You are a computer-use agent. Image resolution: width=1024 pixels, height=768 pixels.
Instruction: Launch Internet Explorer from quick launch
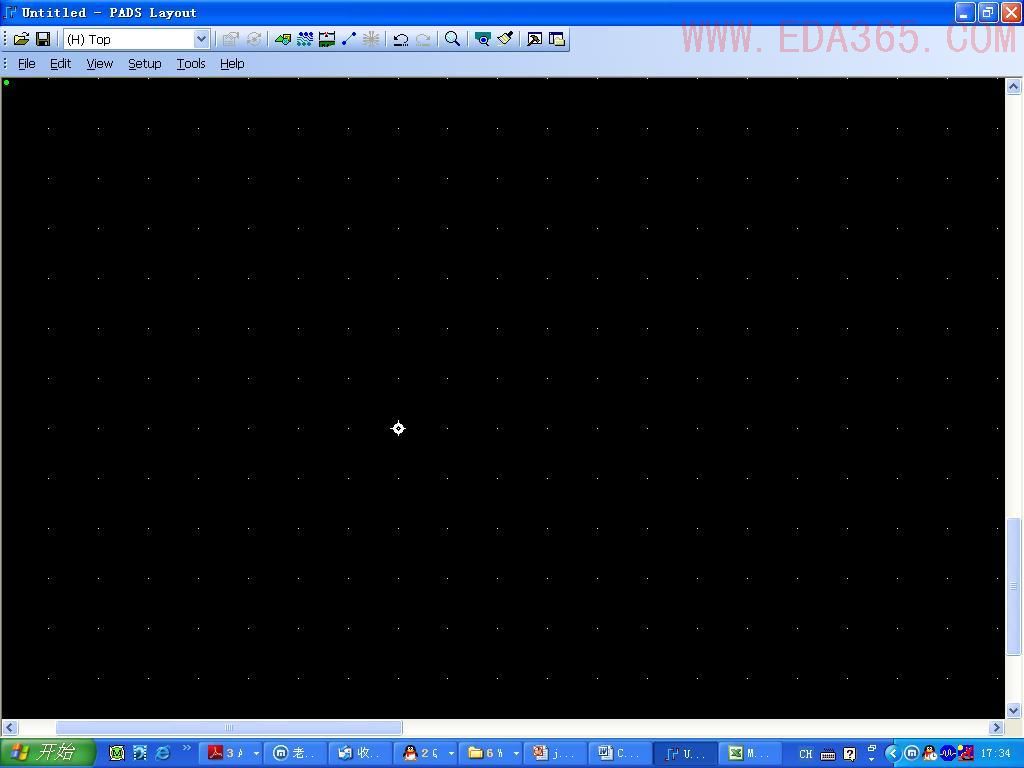(163, 753)
